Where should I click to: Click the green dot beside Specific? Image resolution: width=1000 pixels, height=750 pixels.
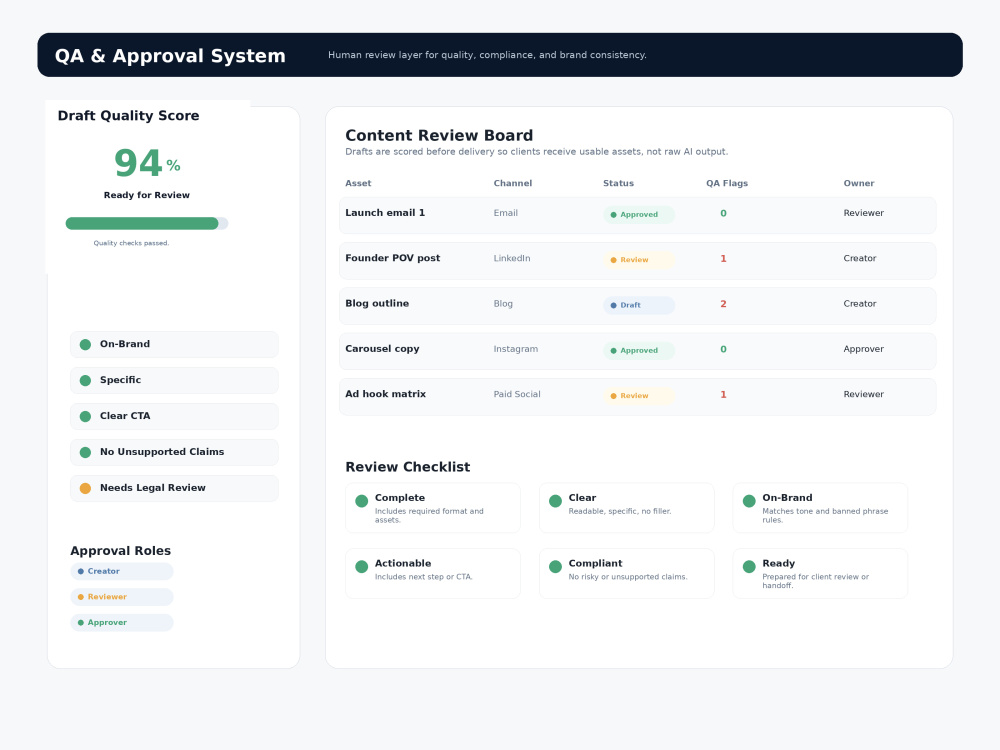[x=85, y=381]
